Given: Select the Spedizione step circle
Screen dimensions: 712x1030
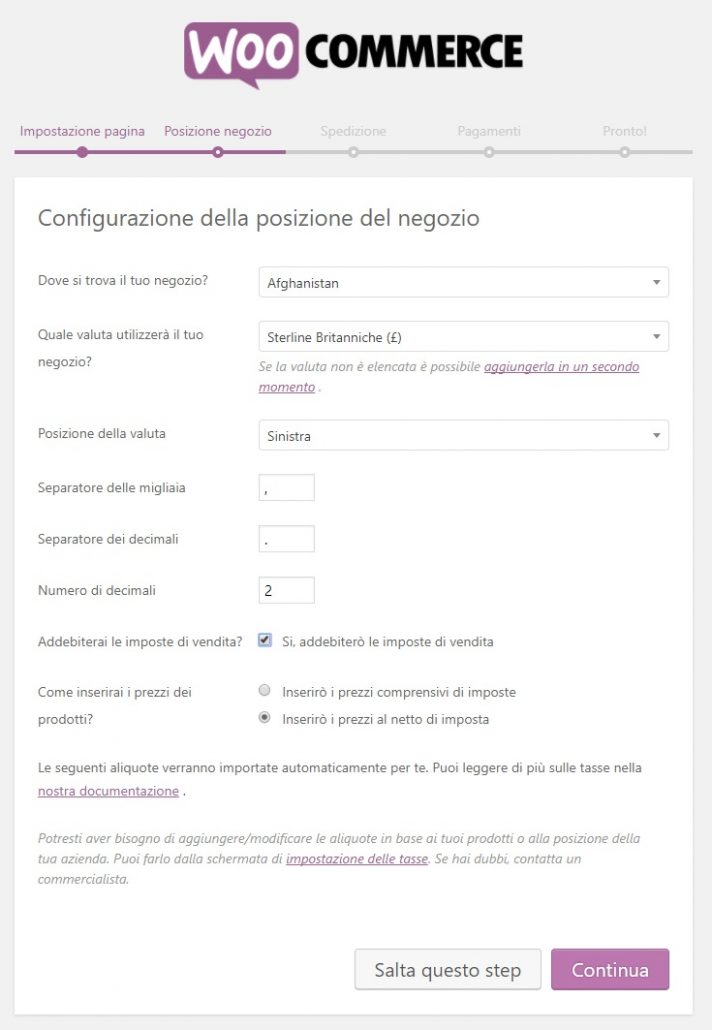Looking at the screenshot, I should 352,150.
